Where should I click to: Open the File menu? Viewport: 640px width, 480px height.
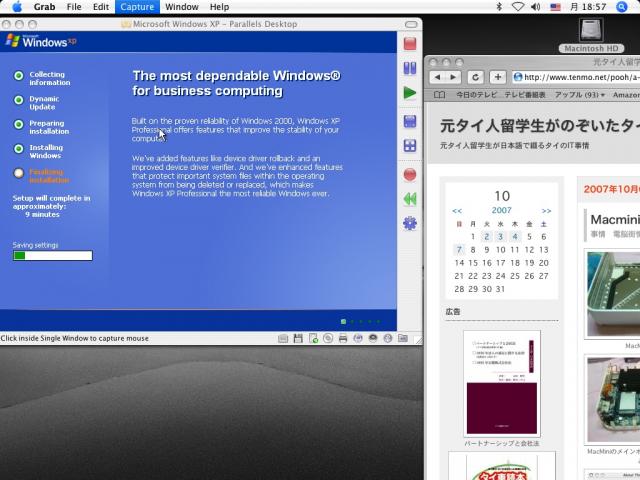pos(74,7)
